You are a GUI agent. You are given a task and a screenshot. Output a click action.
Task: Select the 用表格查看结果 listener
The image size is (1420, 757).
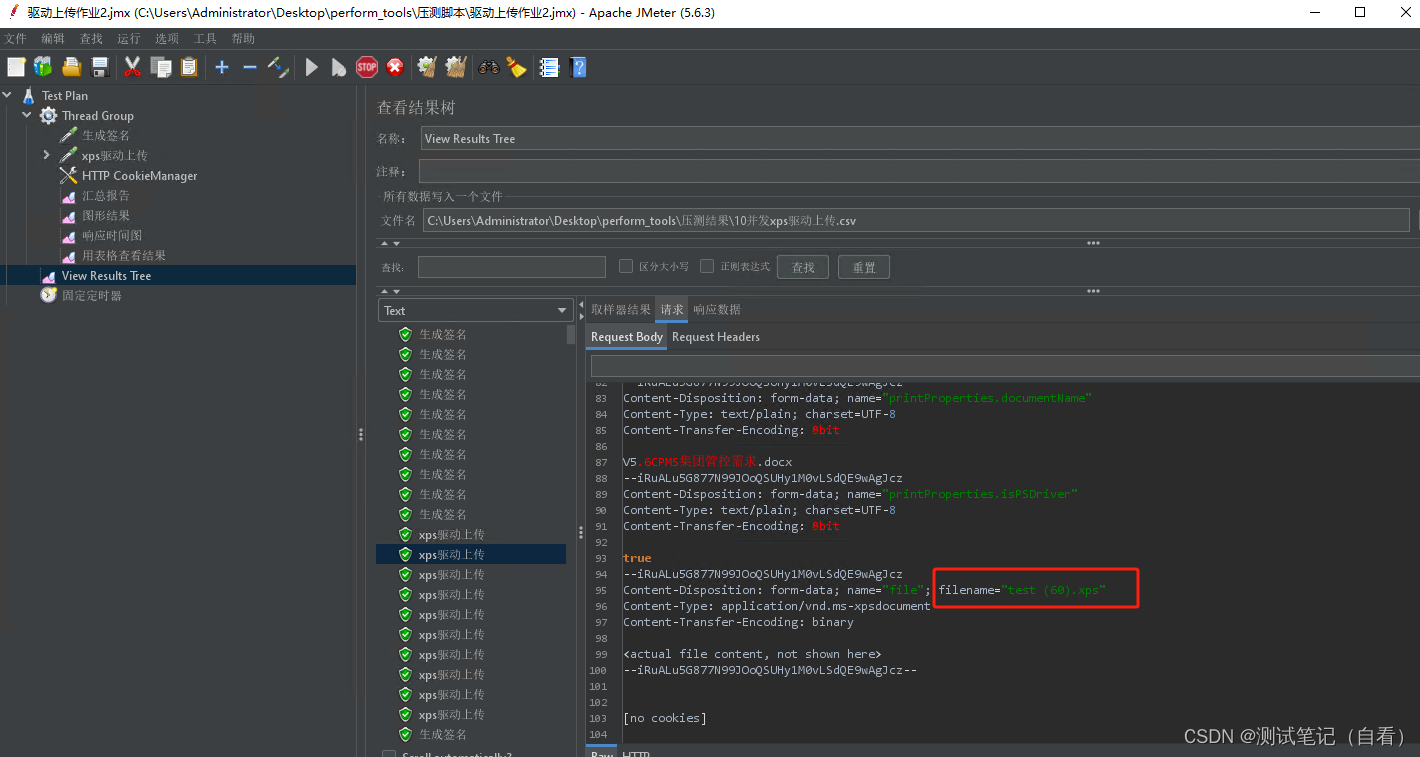click(124, 256)
